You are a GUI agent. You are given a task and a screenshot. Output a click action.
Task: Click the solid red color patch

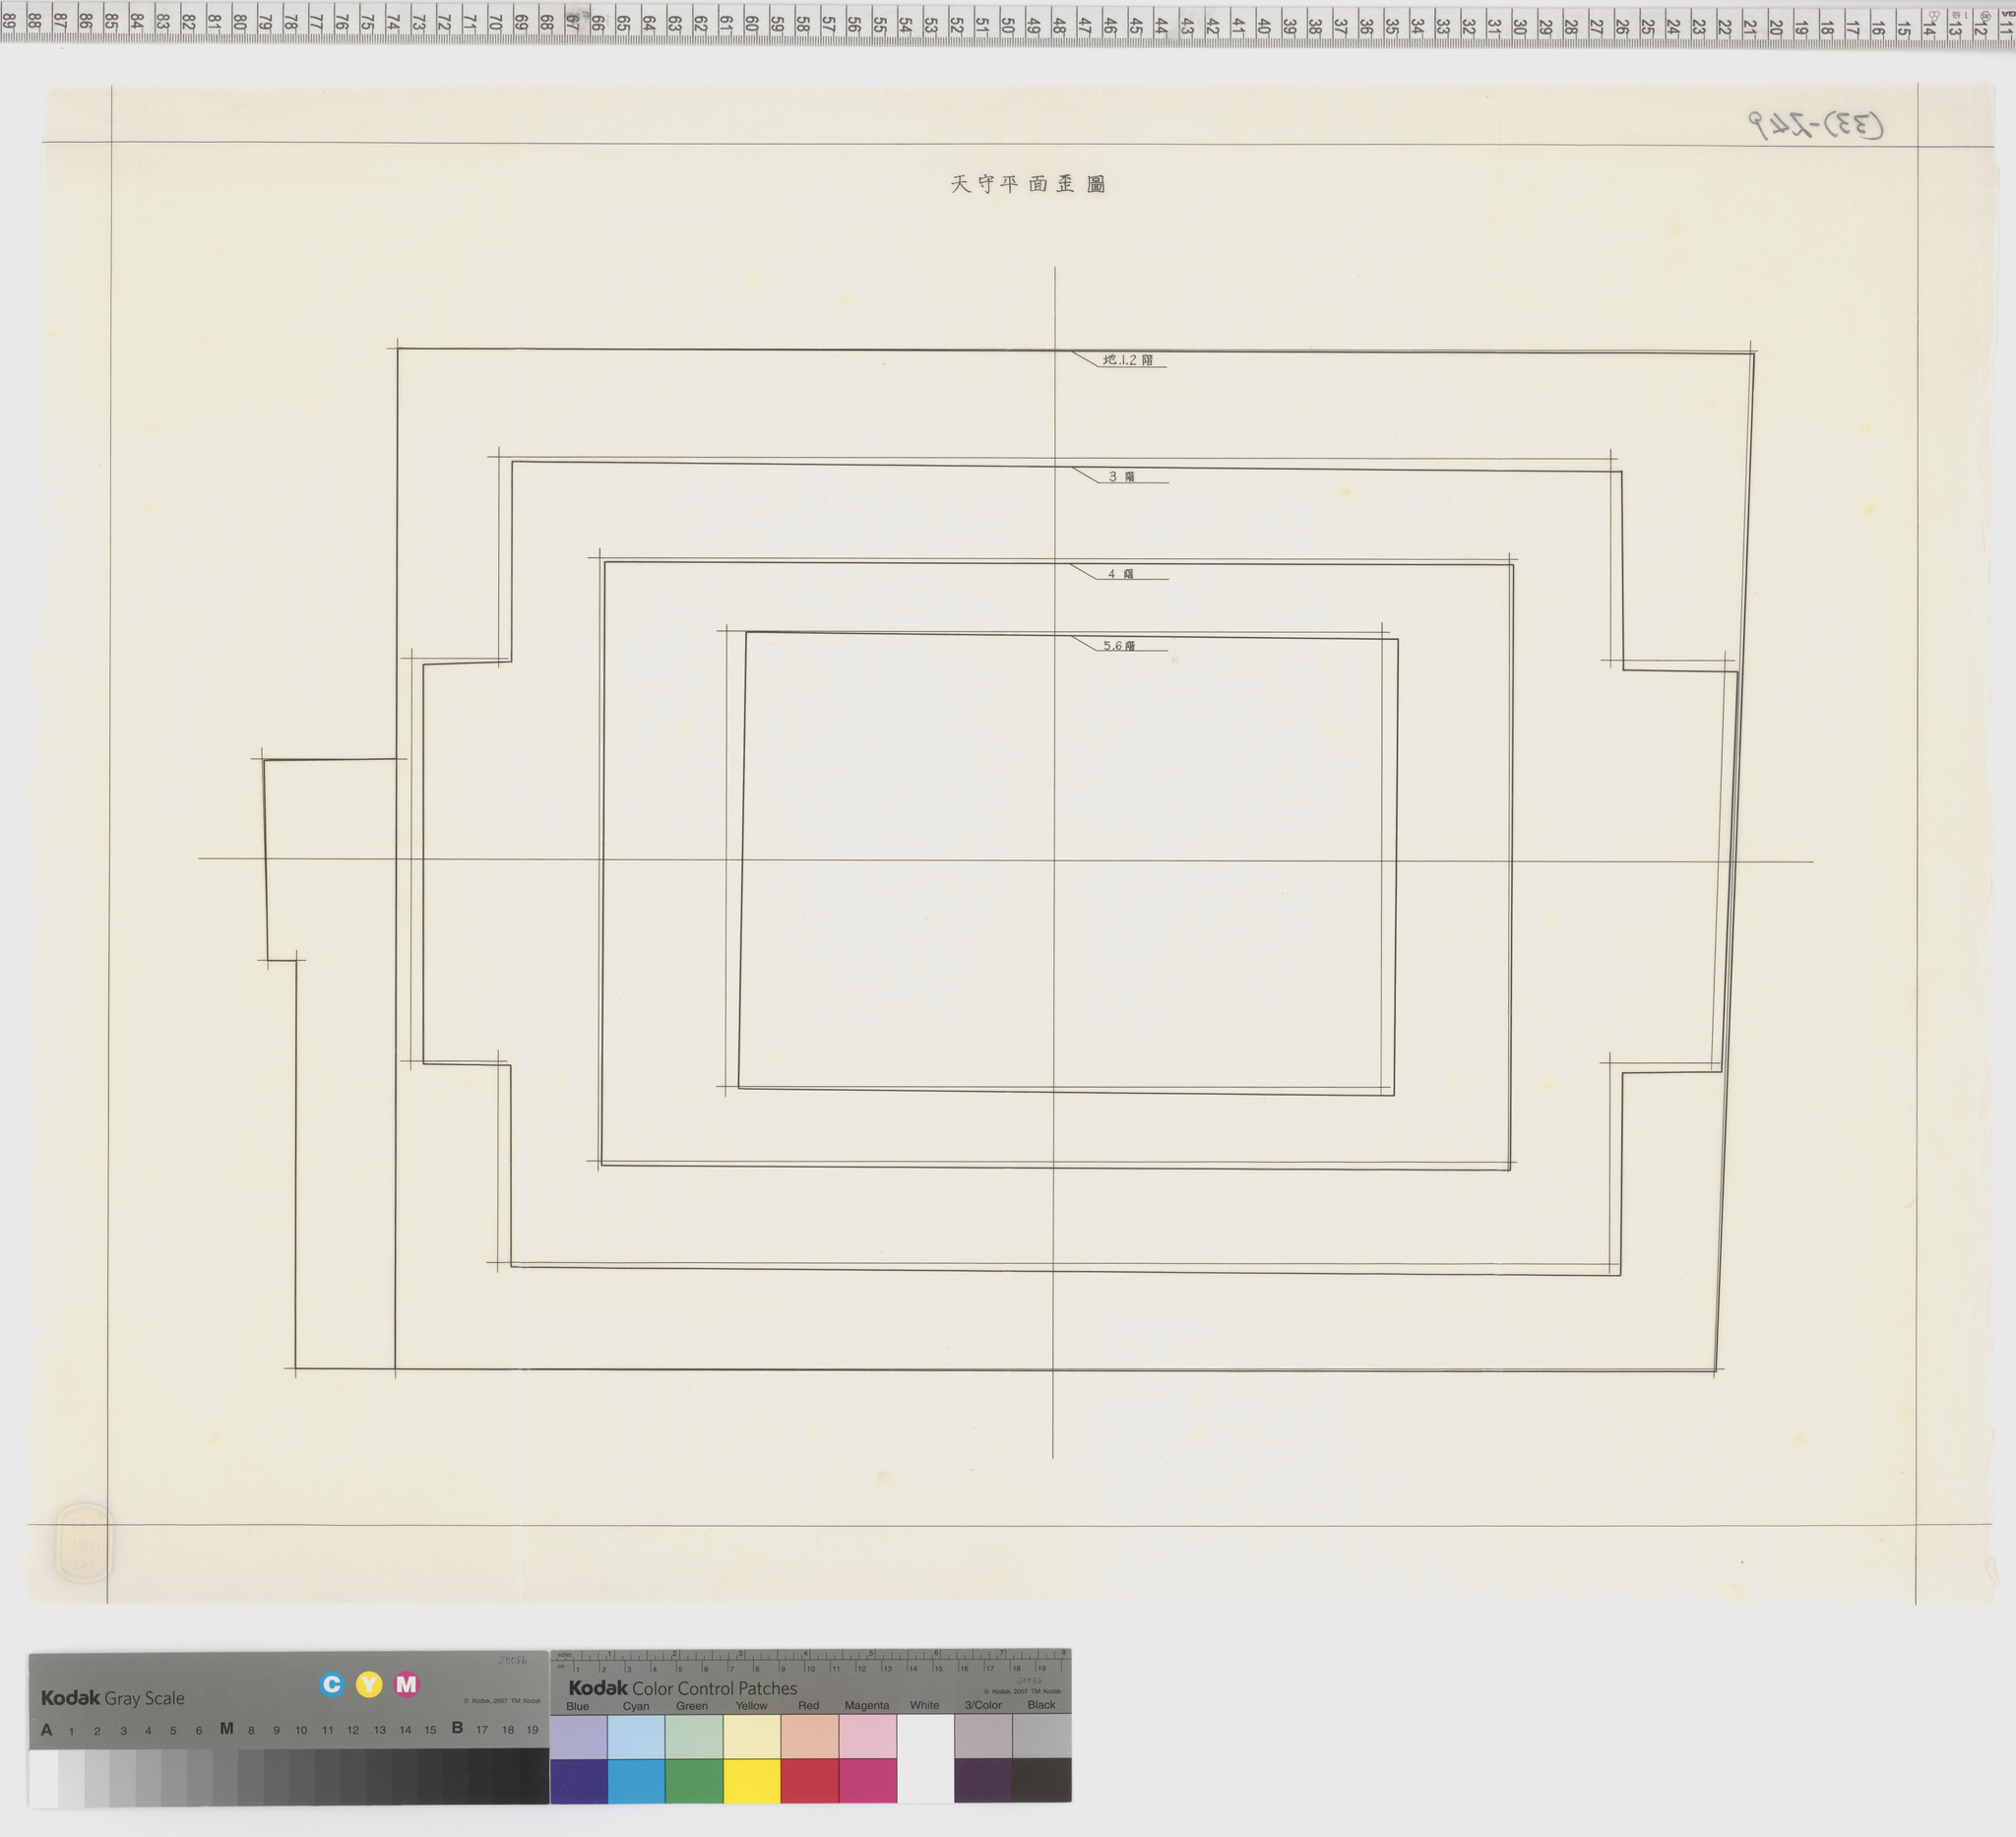click(809, 1780)
